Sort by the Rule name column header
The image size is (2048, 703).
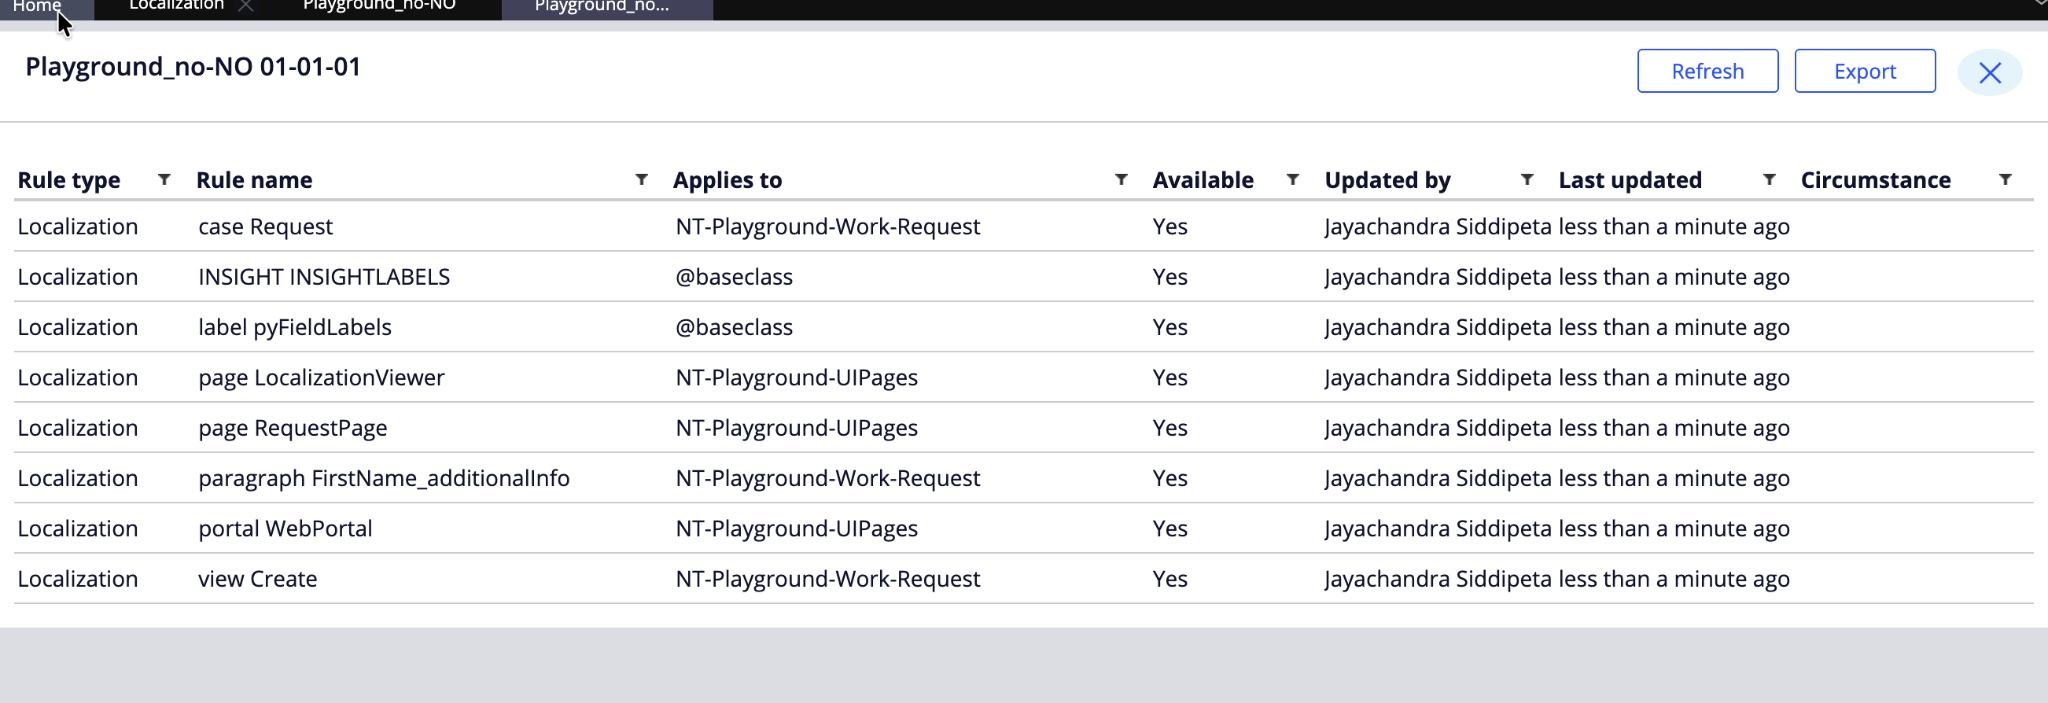pos(254,180)
